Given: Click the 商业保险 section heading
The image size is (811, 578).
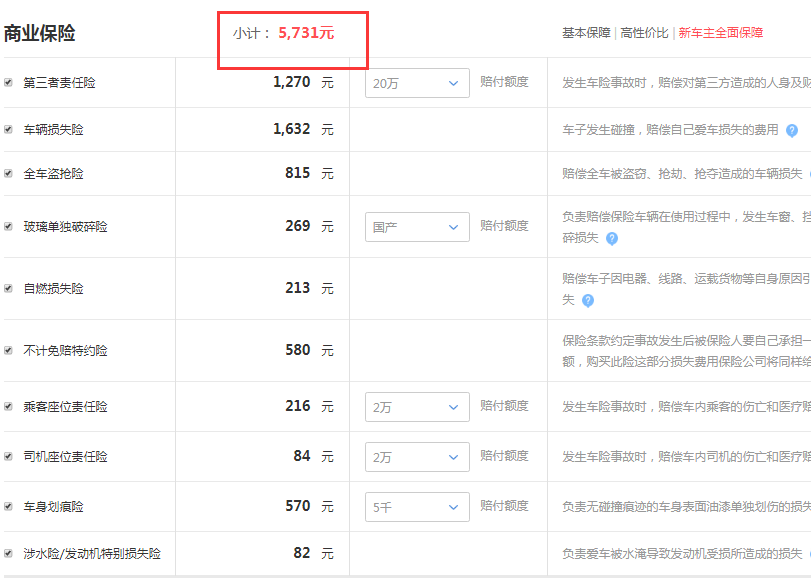Looking at the screenshot, I should [39, 33].
